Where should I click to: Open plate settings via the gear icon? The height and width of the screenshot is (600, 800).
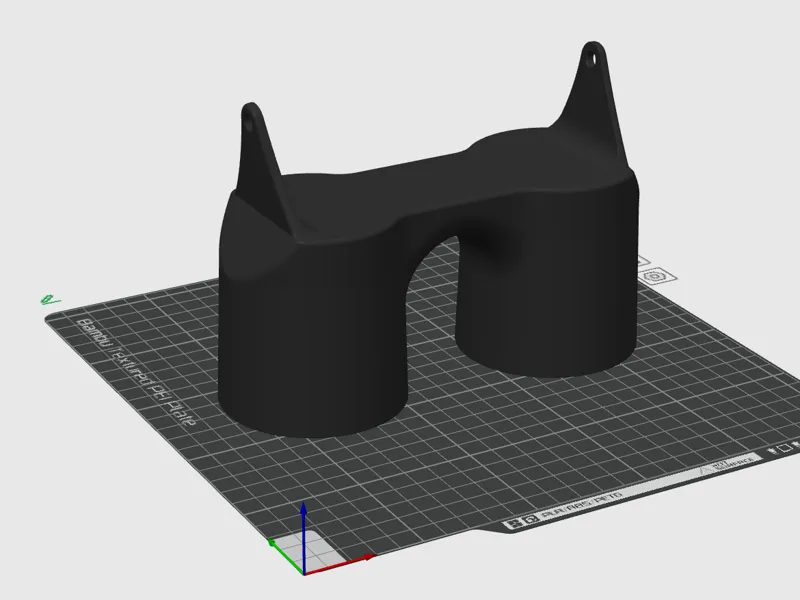655,277
